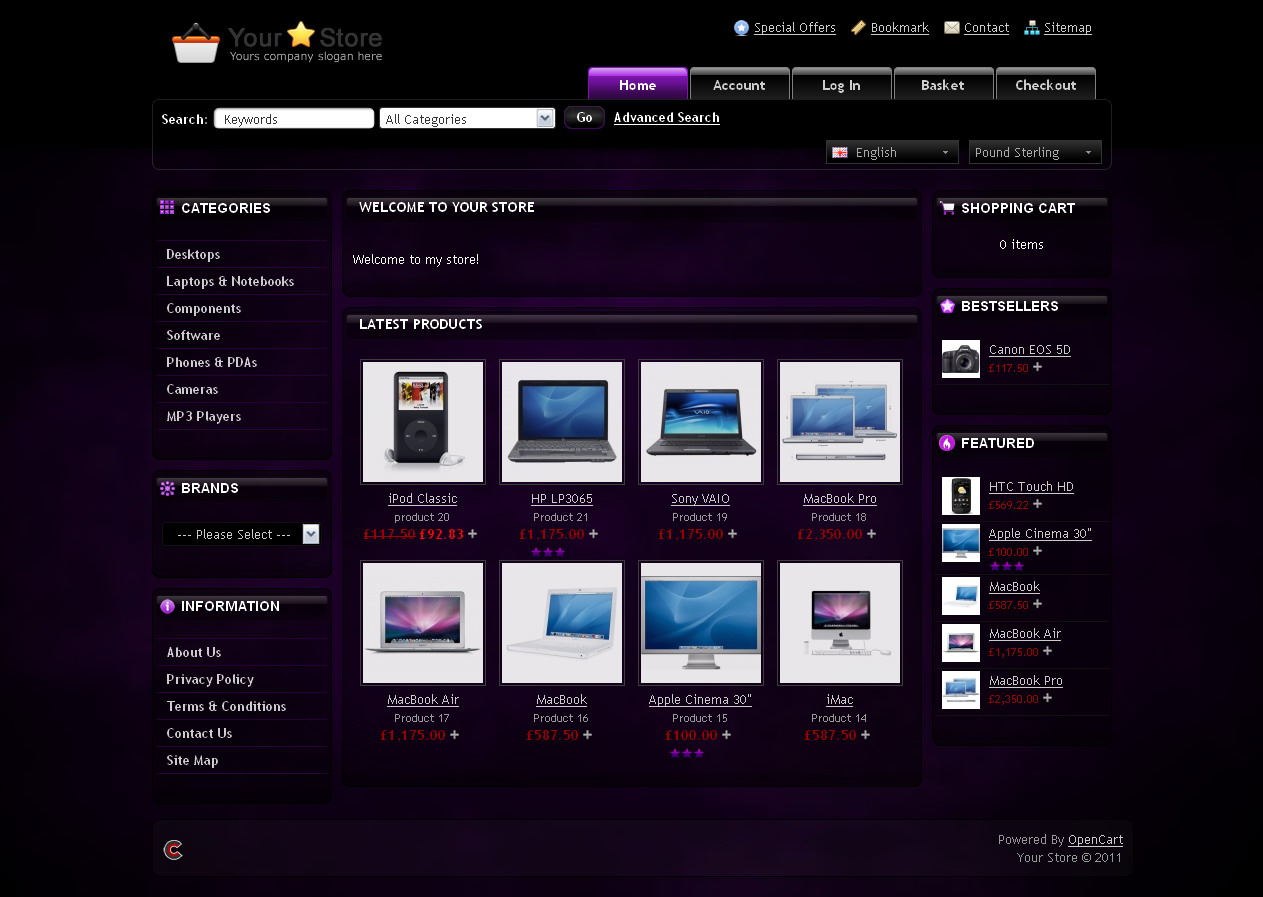Open the Software category
The width and height of the screenshot is (1263, 897).
(193, 335)
